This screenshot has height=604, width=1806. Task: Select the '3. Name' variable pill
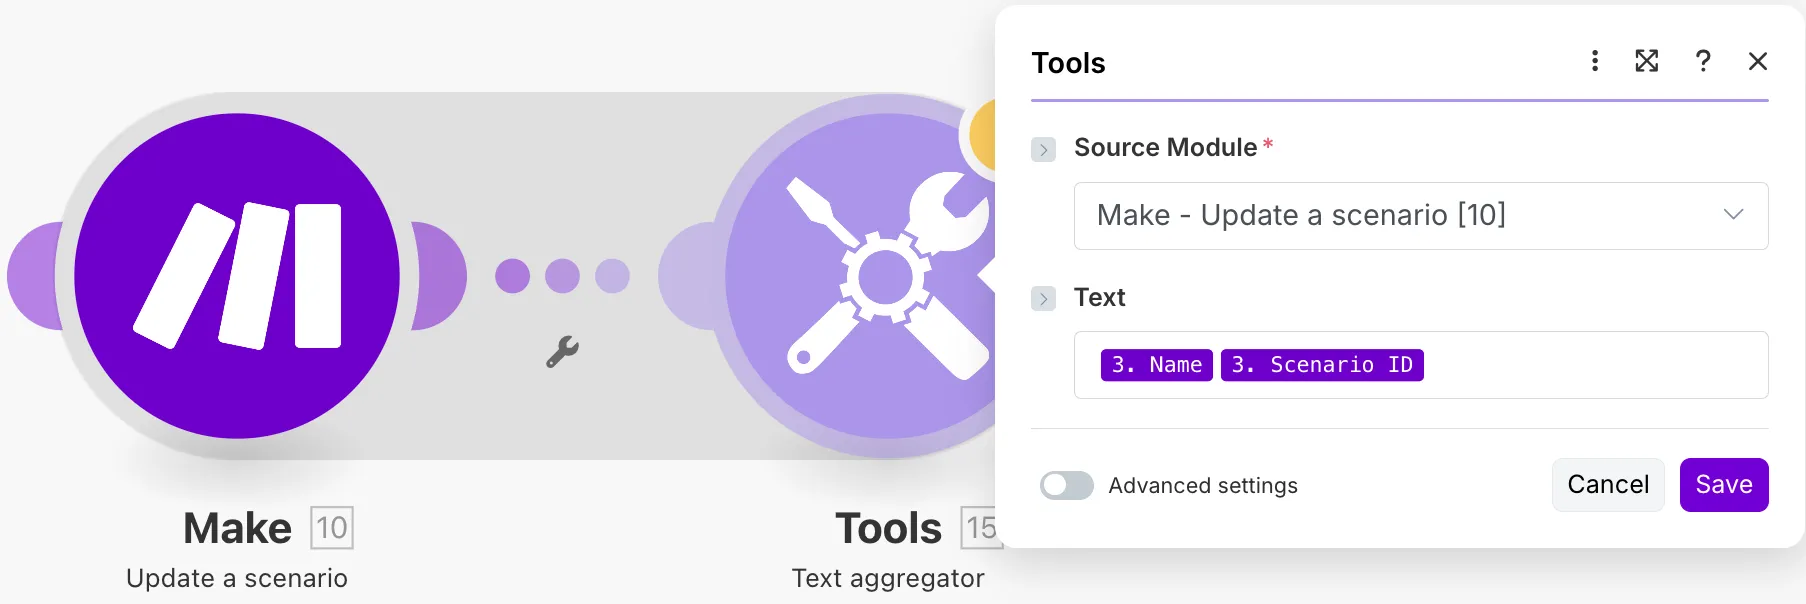[1157, 365]
